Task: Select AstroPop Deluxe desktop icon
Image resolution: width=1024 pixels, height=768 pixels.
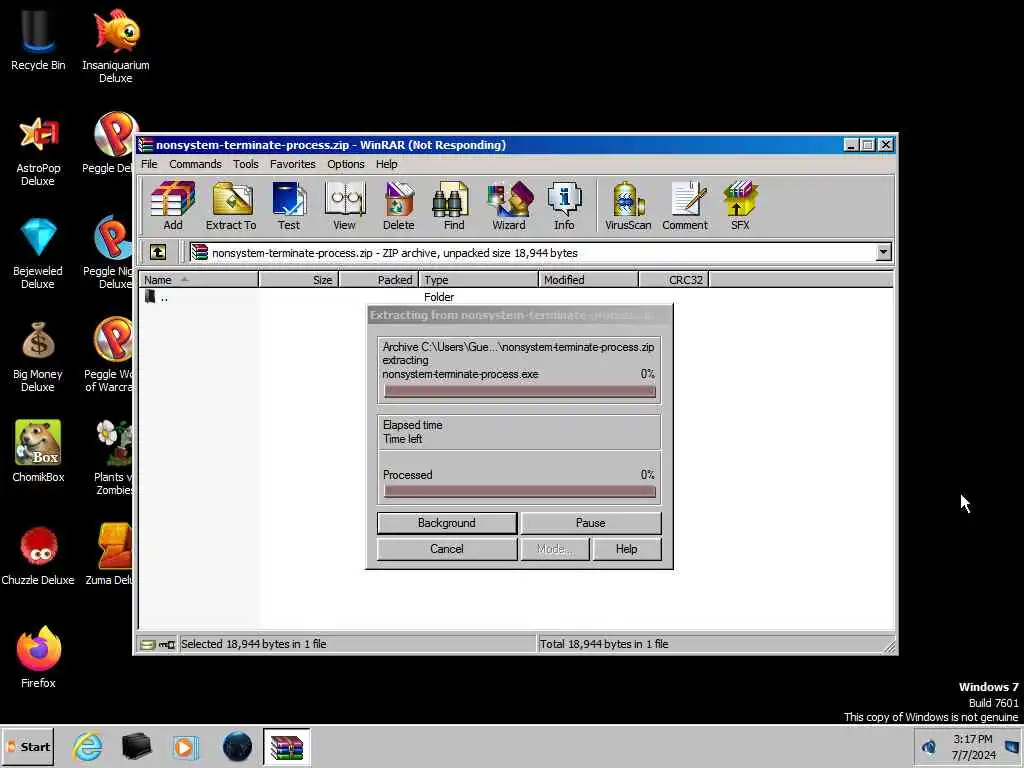Action: (x=38, y=150)
